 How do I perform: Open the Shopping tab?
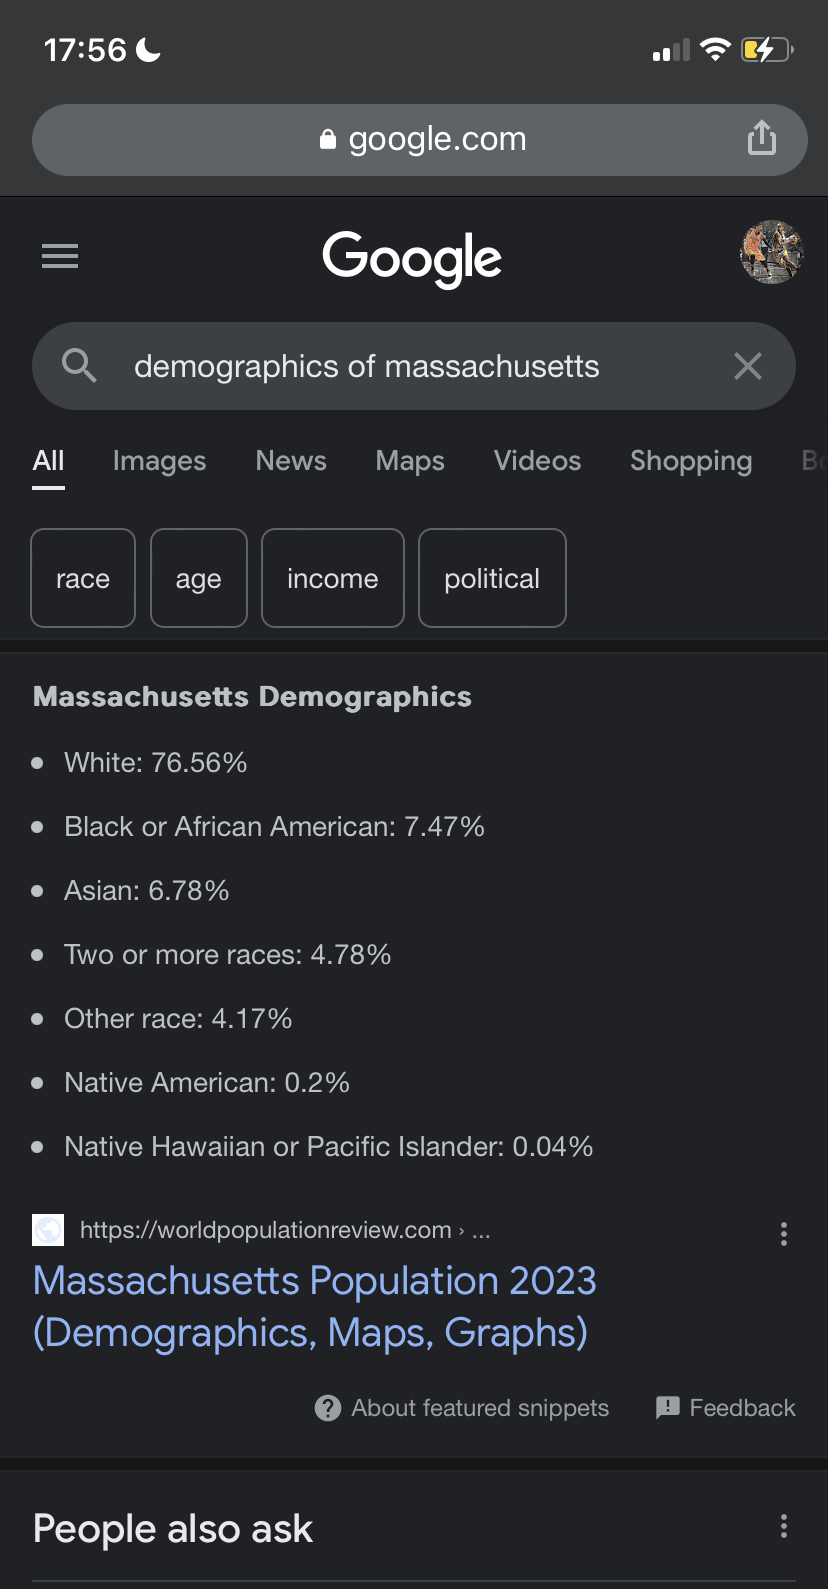tap(691, 461)
